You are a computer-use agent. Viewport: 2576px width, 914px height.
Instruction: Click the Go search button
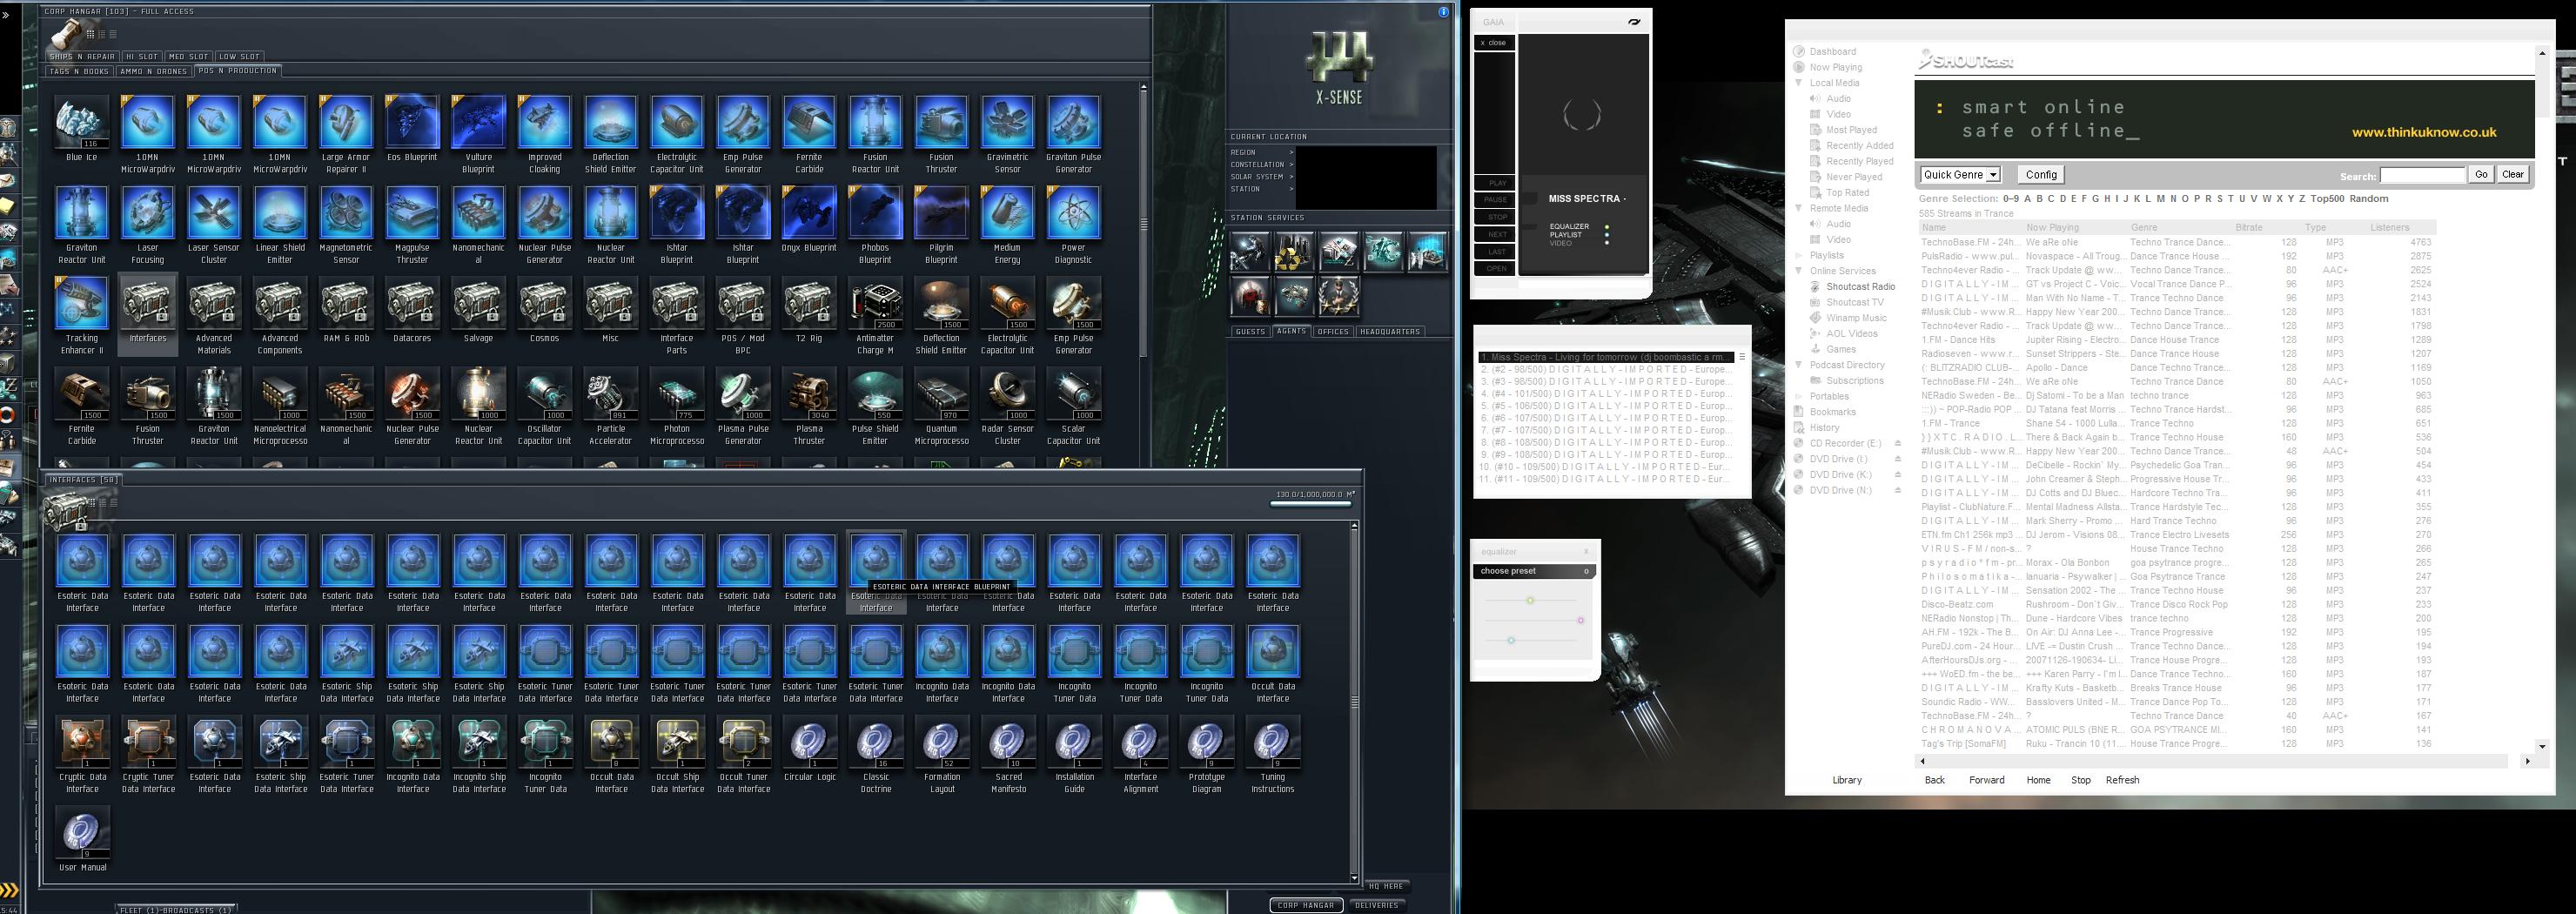coord(2481,175)
